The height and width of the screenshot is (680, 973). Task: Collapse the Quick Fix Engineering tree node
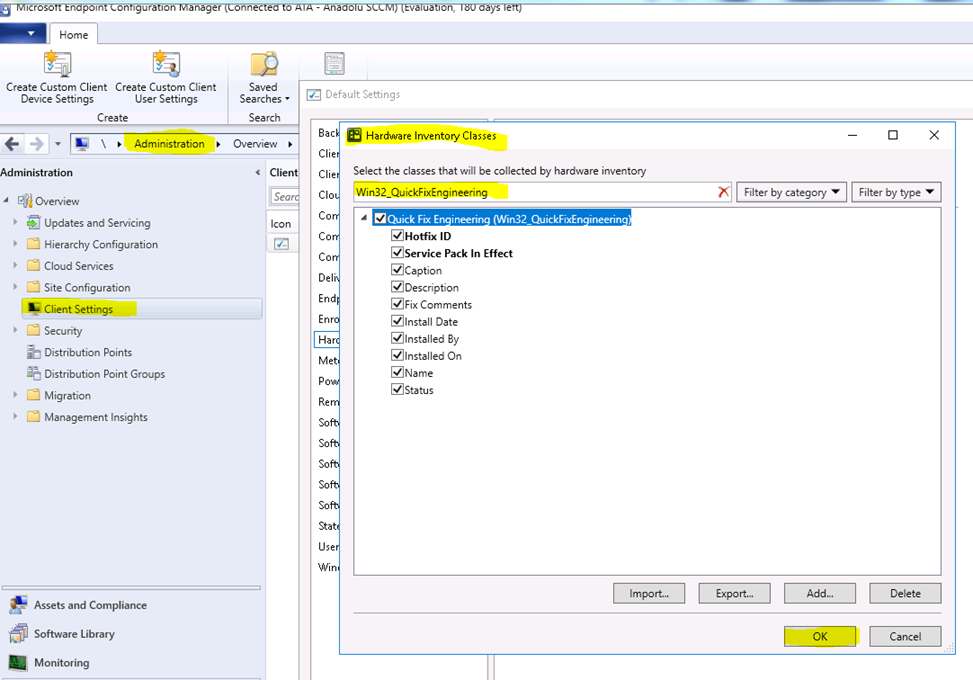coord(364,218)
